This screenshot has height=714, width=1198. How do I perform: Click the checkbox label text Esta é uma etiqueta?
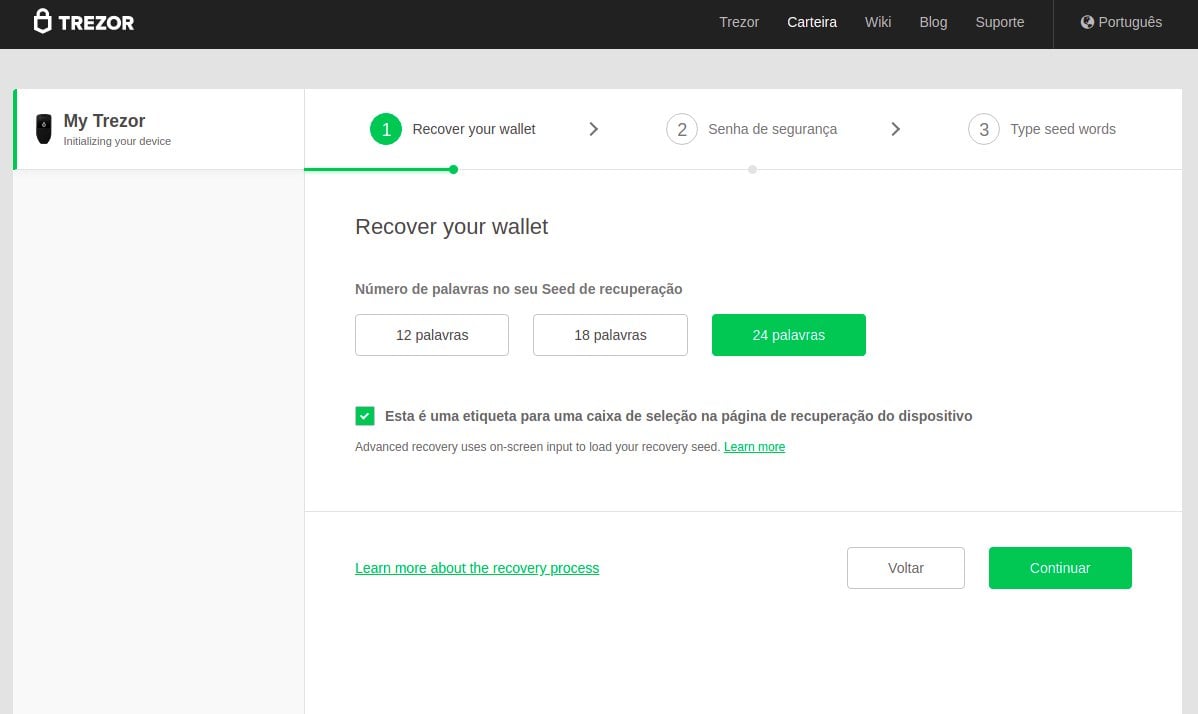click(x=678, y=416)
